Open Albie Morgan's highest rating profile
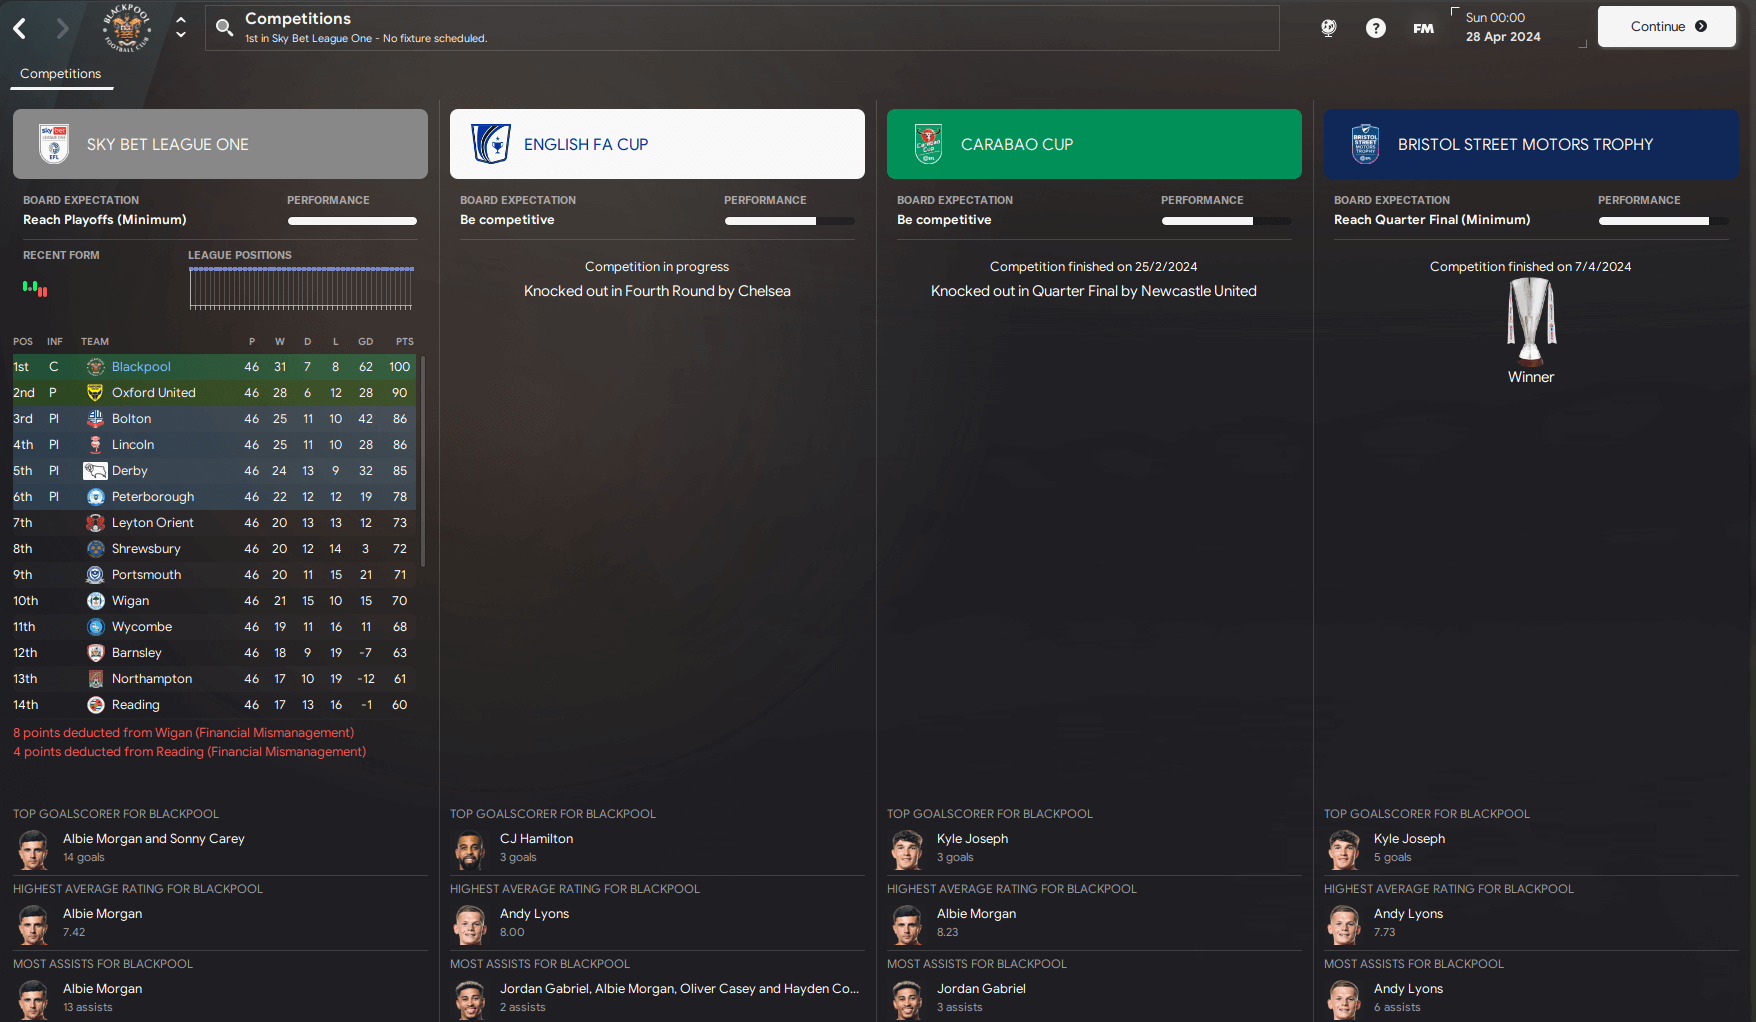Viewport: 1756px width, 1022px height. coord(102,914)
